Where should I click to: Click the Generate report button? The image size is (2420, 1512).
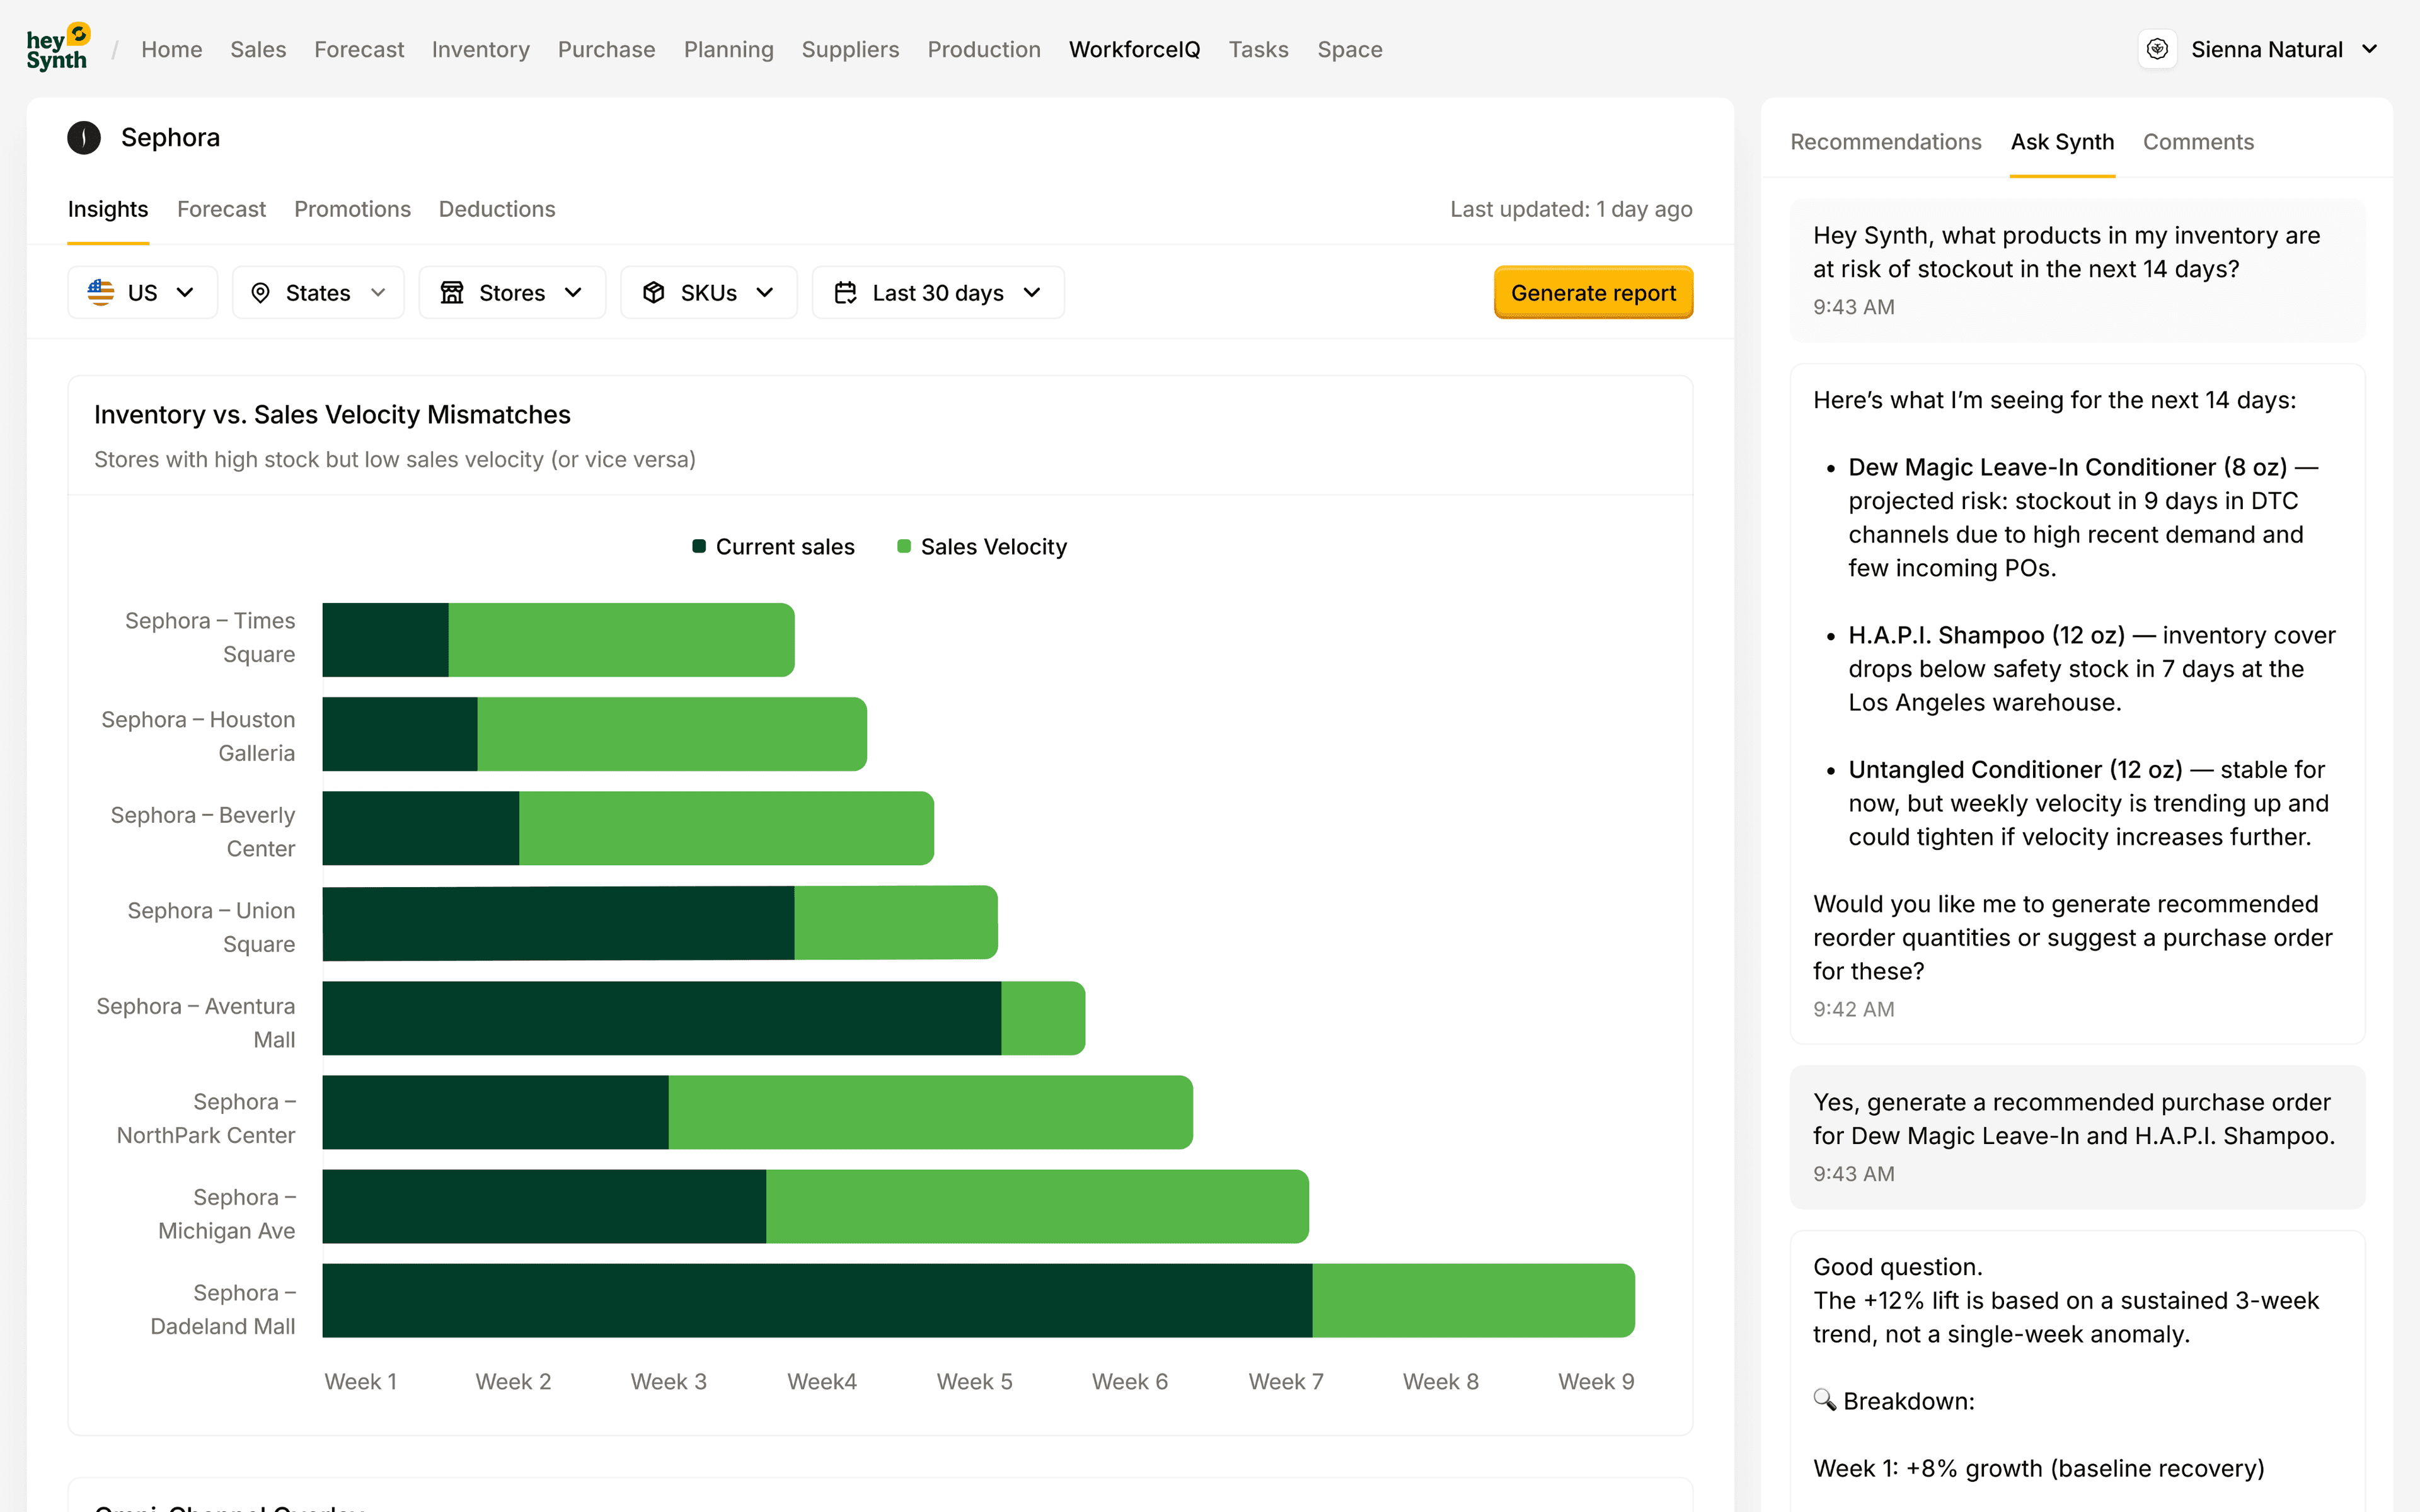tap(1593, 292)
